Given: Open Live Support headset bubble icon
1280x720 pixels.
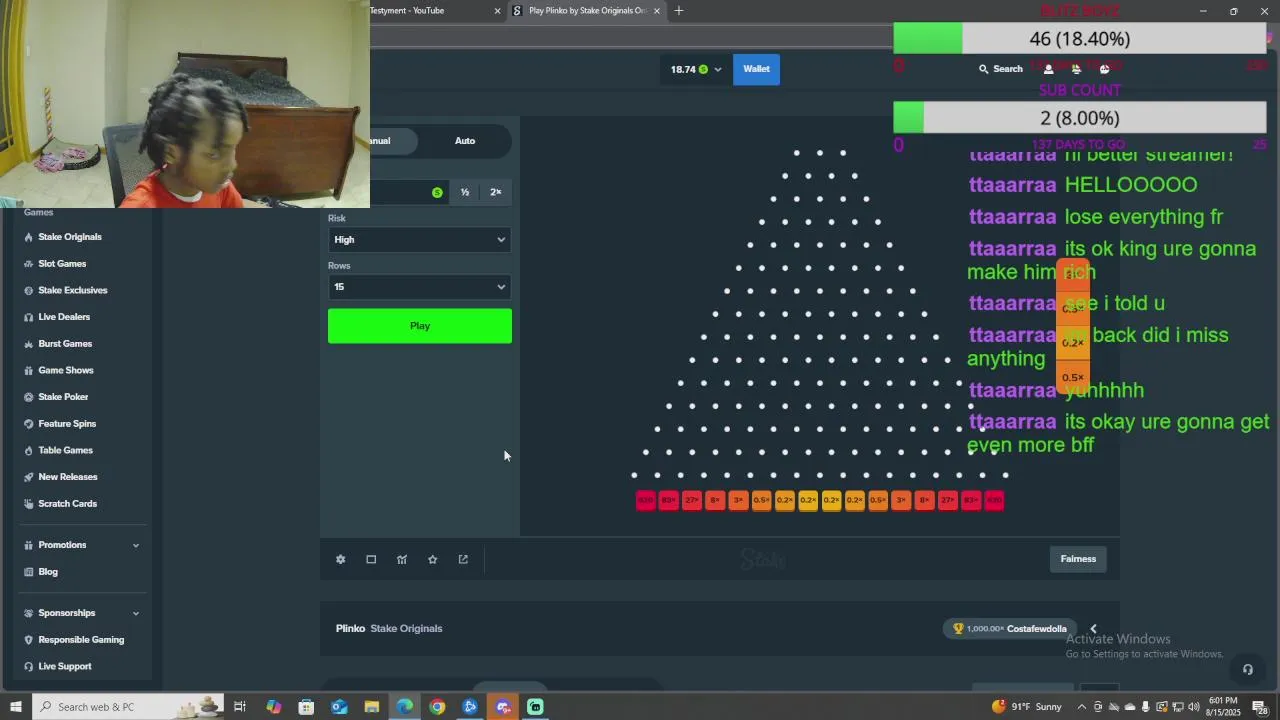Looking at the screenshot, I should point(1247,670).
